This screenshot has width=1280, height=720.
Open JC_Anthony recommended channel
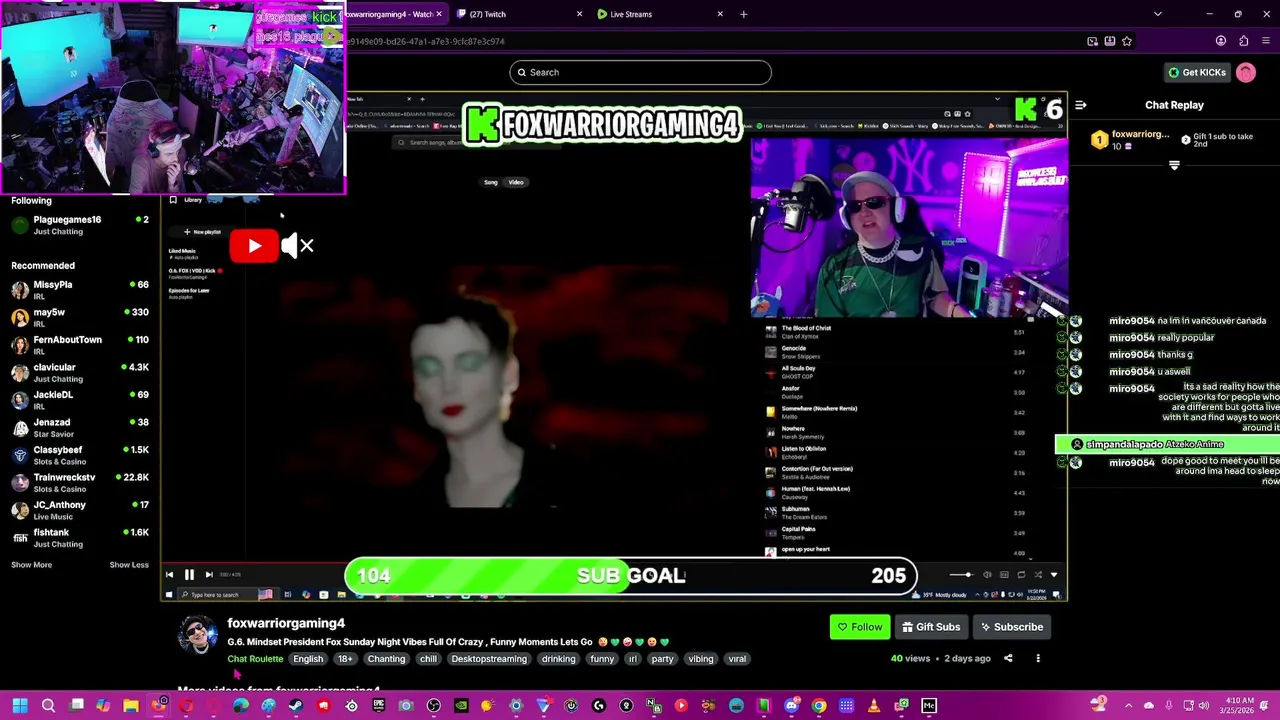click(80, 510)
